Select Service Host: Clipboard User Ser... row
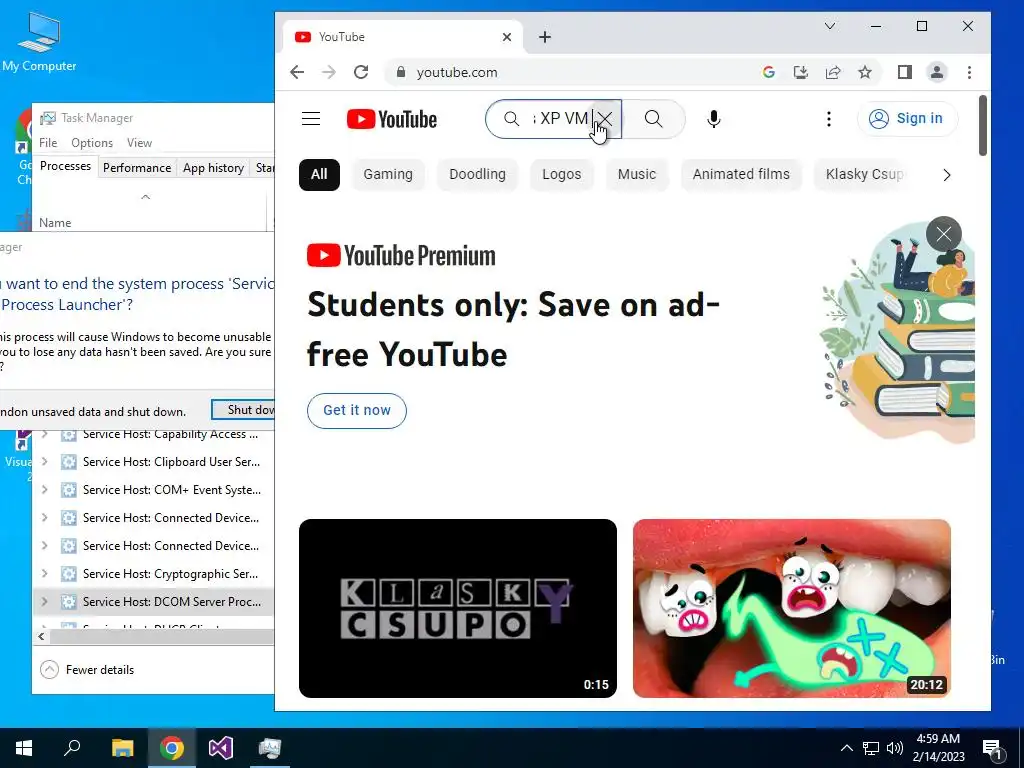Image resolution: width=1024 pixels, height=768 pixels. tap(153, 462)
